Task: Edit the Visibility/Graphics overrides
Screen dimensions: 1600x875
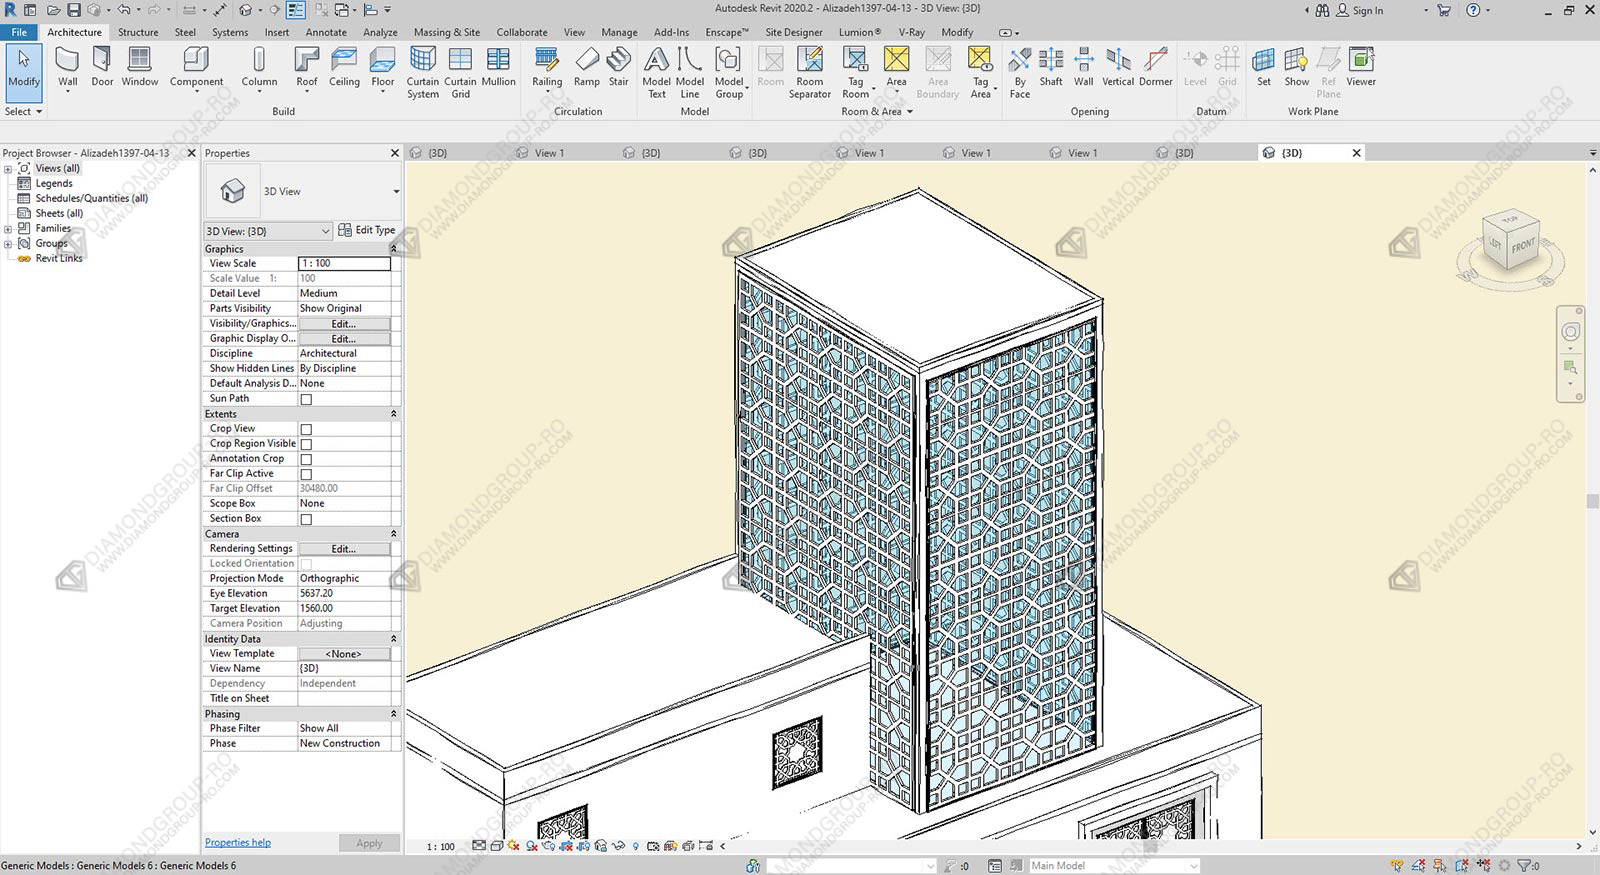Action: click(x=344, y=324)
